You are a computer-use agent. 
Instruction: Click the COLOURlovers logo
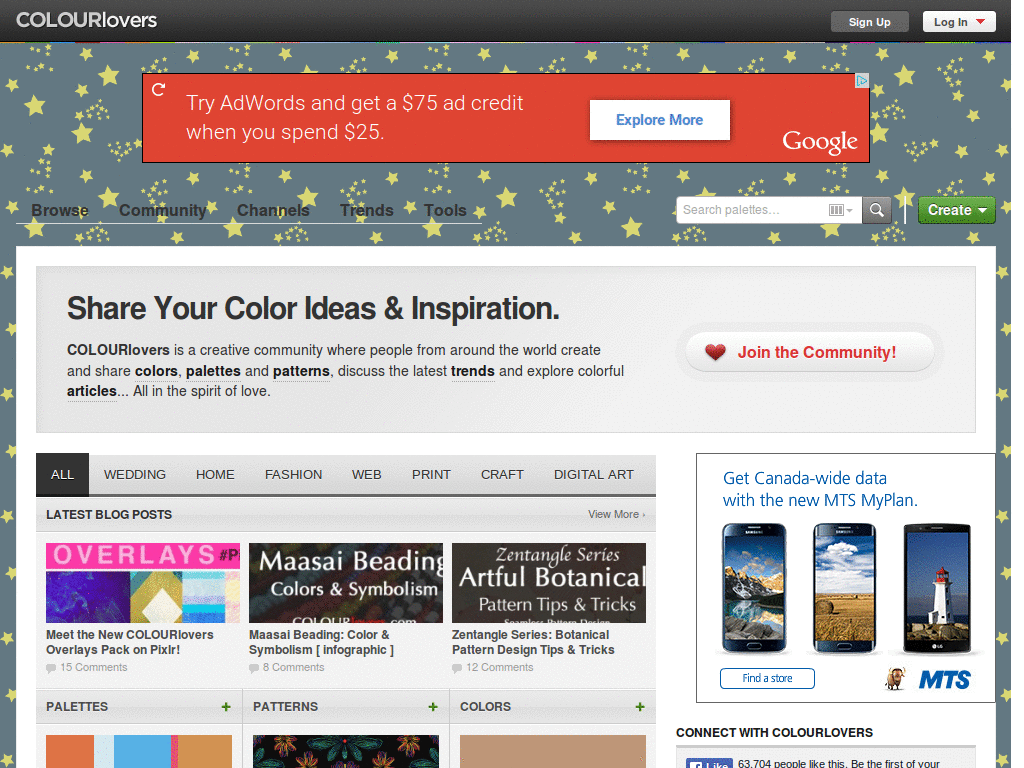click(x=86, y=20)
